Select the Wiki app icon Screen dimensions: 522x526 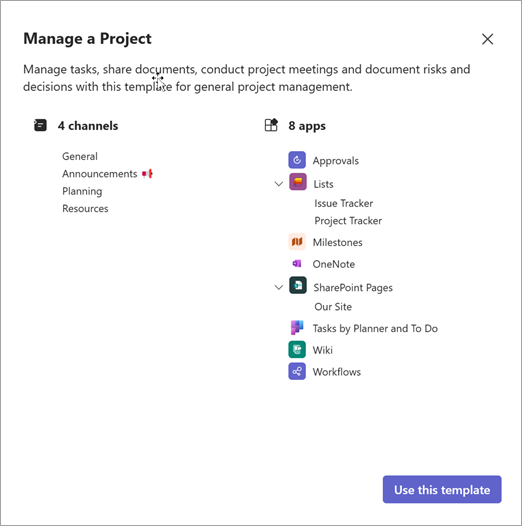(x=297, y=350)
